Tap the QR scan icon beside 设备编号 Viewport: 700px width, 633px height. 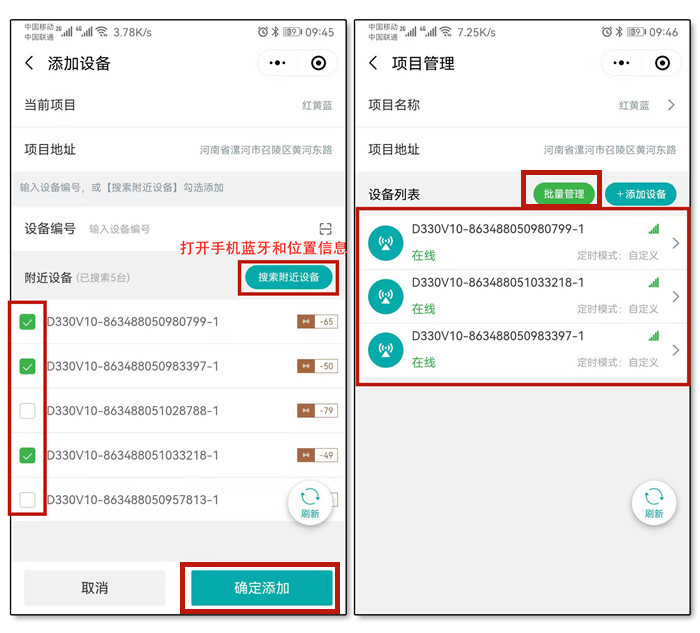324,229
